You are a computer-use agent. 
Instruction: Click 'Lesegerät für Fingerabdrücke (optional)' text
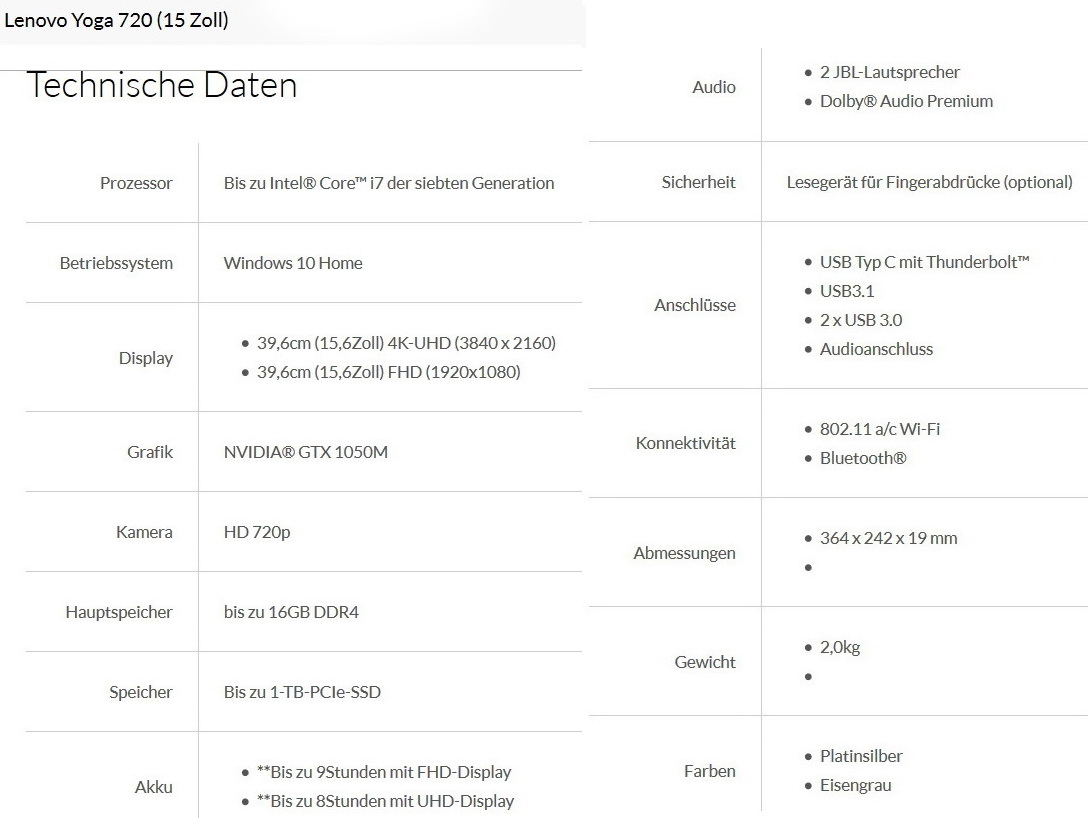929,182
